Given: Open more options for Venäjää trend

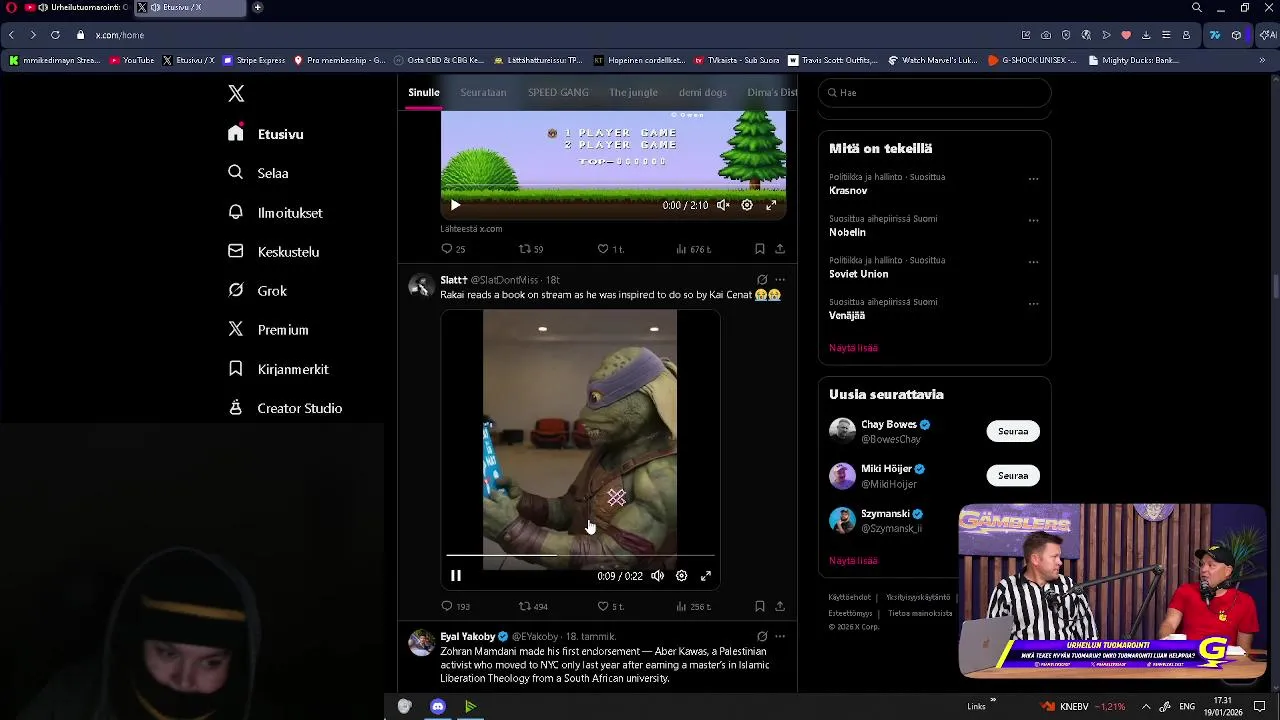Looking at the screenshot, I should point(1033,304).
